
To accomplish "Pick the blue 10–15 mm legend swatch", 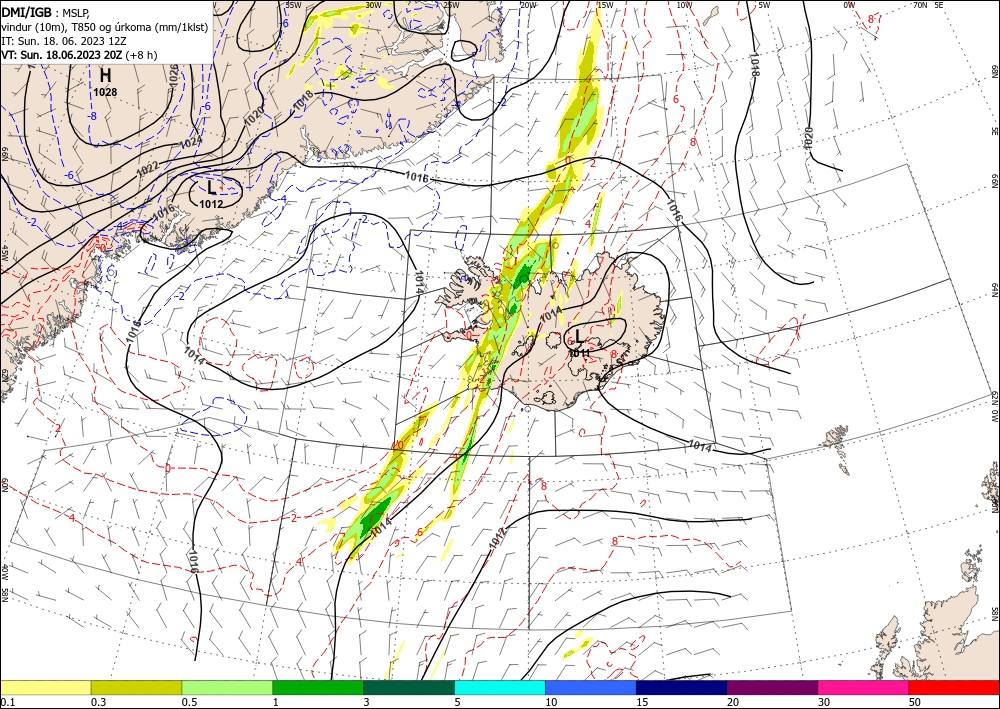I will click(591, 687).
